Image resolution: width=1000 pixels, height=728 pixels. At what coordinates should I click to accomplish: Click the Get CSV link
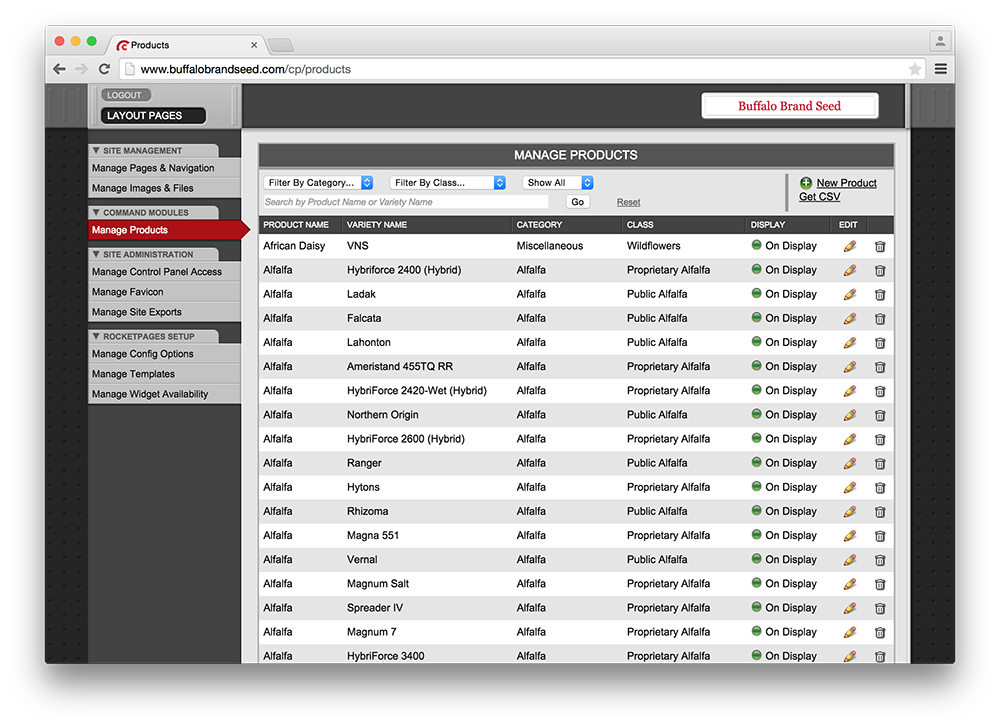point(819,197)
